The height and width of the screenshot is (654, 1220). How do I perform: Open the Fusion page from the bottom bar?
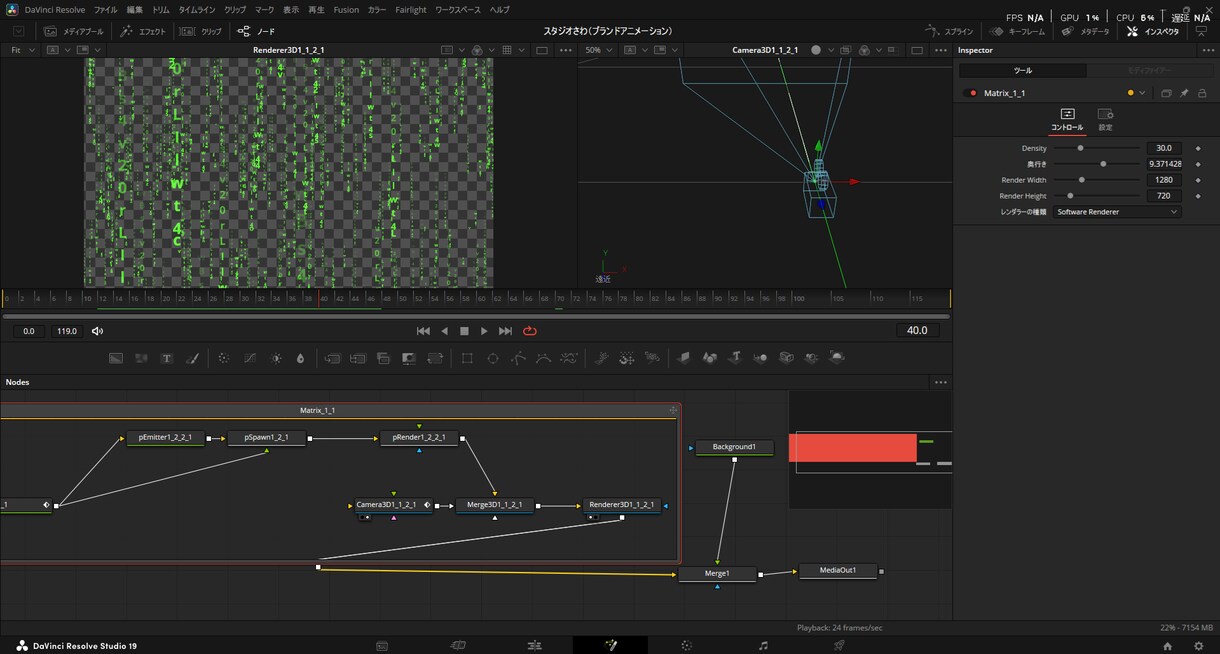[611, 646]
